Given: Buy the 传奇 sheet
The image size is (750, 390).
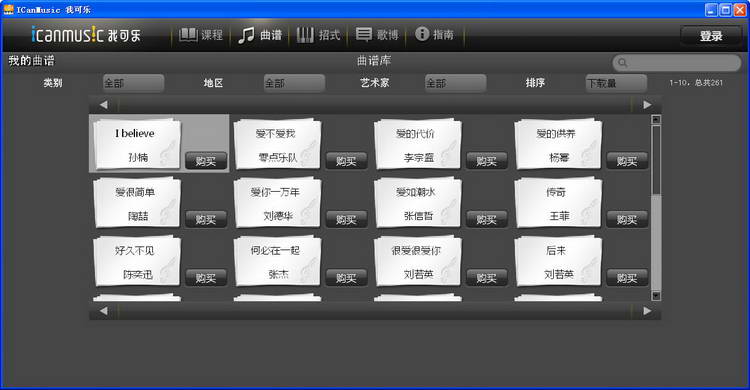Looking at the screenshot, I should pyautogui.click(x=627, y=219).
